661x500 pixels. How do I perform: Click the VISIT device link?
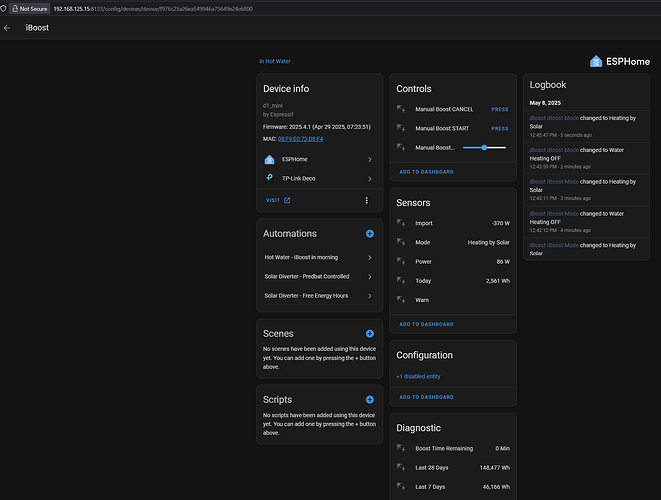coord(278,200)
